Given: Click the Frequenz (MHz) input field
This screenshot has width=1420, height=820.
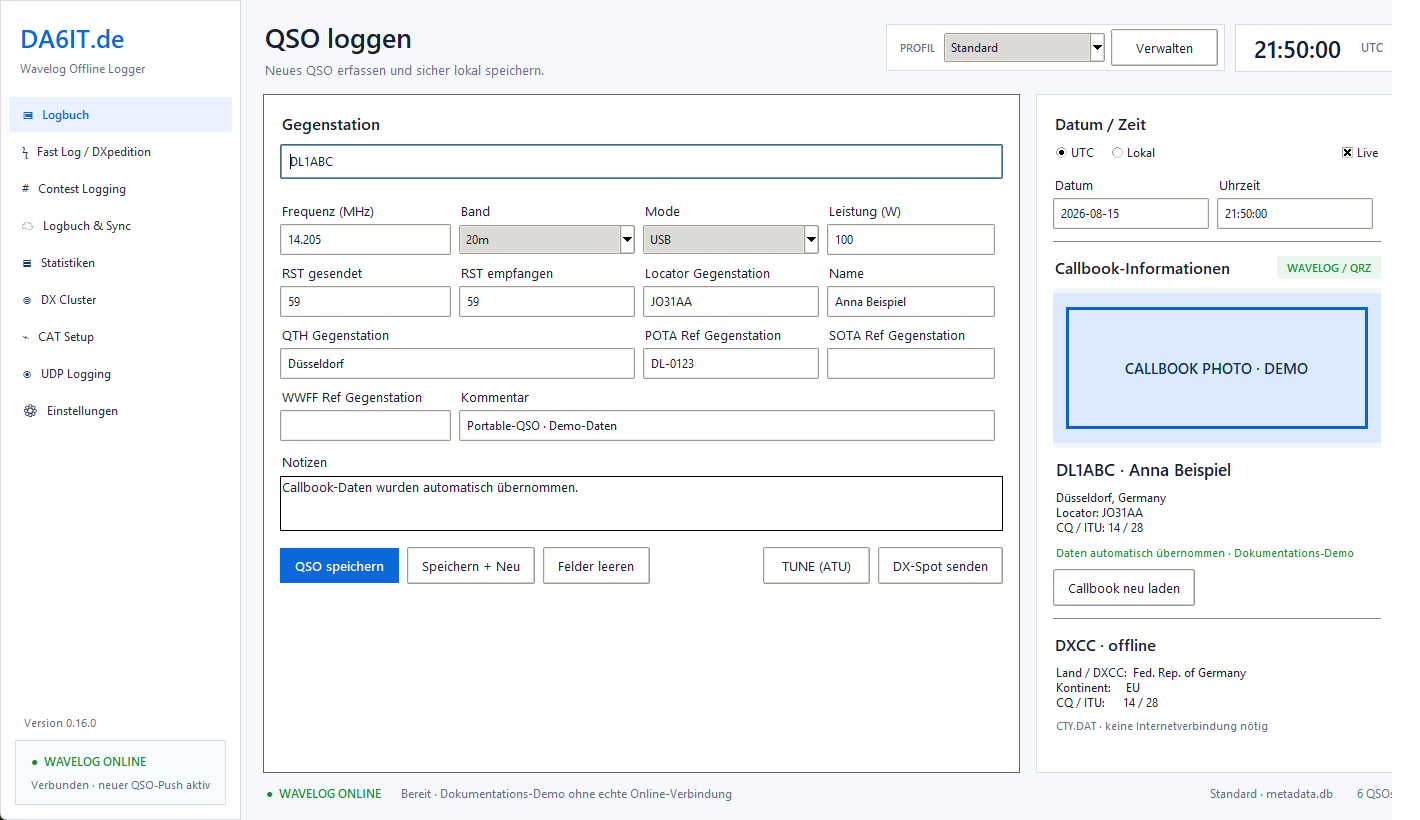Looking at the screenshot, I should 365,240.
